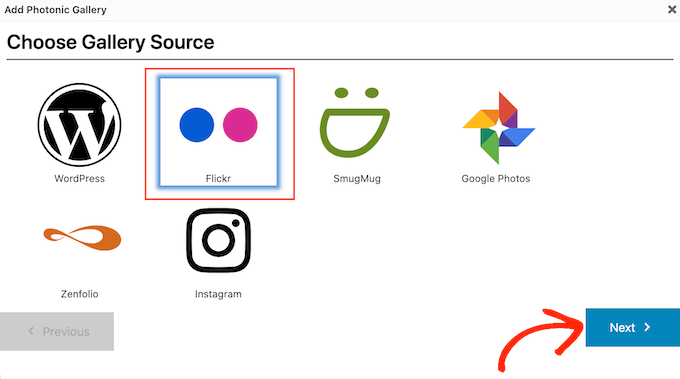Click the grayed-out Previous button
The height and width of the screenshot is (379, 680).
pyautogui.click(x=57, y=331)
